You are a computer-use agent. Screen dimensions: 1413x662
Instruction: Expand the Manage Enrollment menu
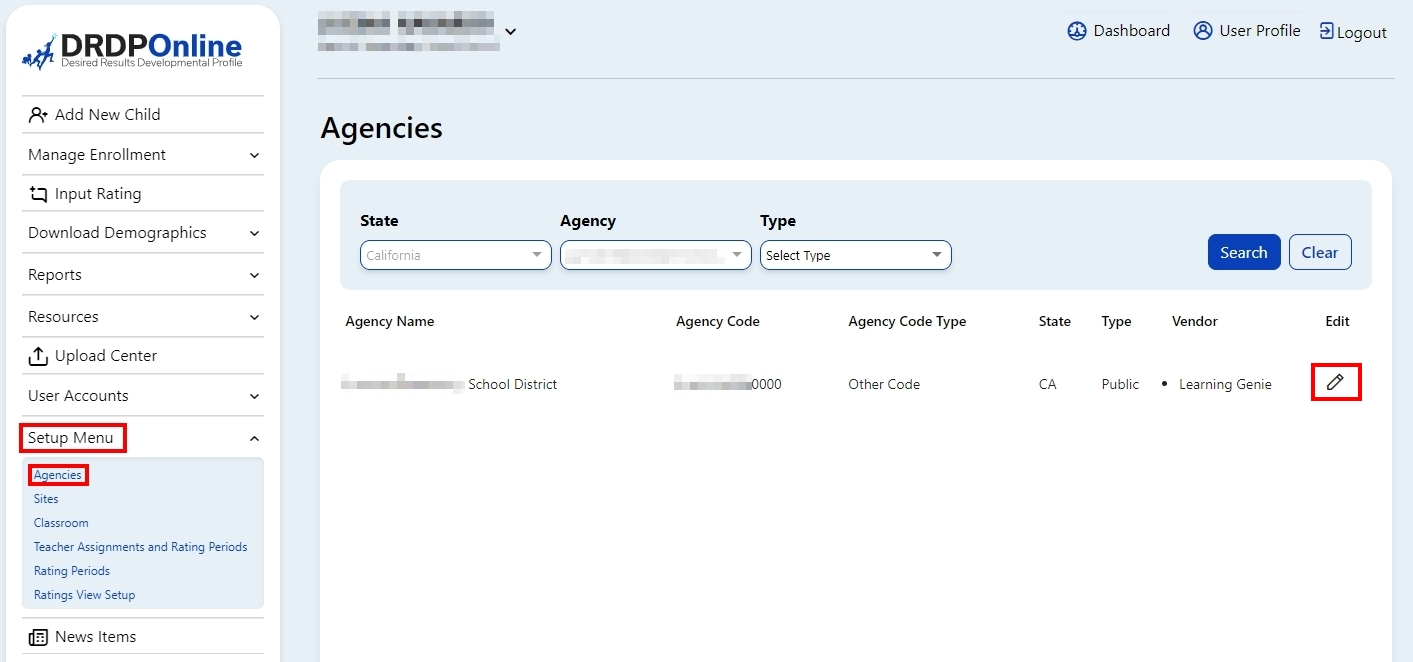pos(142,155)
